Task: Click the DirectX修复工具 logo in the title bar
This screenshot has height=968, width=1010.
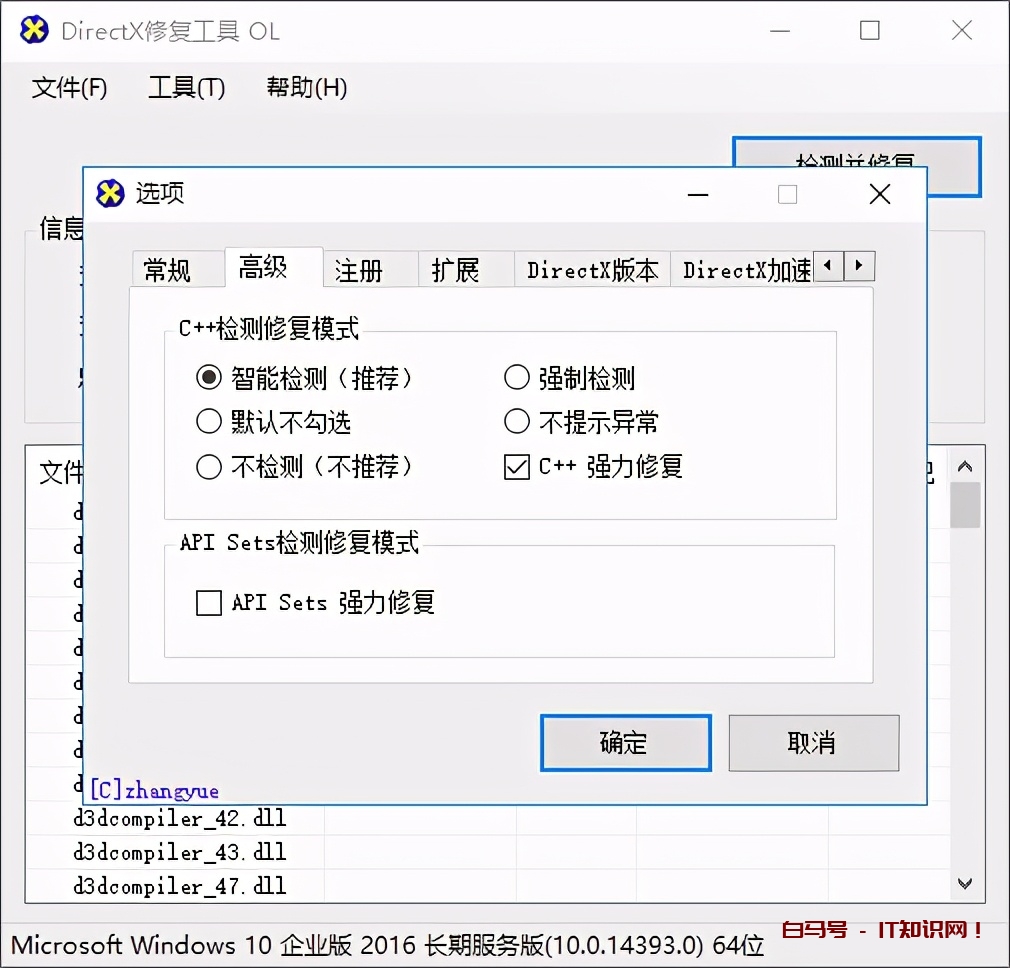Action: click(33, 30)
